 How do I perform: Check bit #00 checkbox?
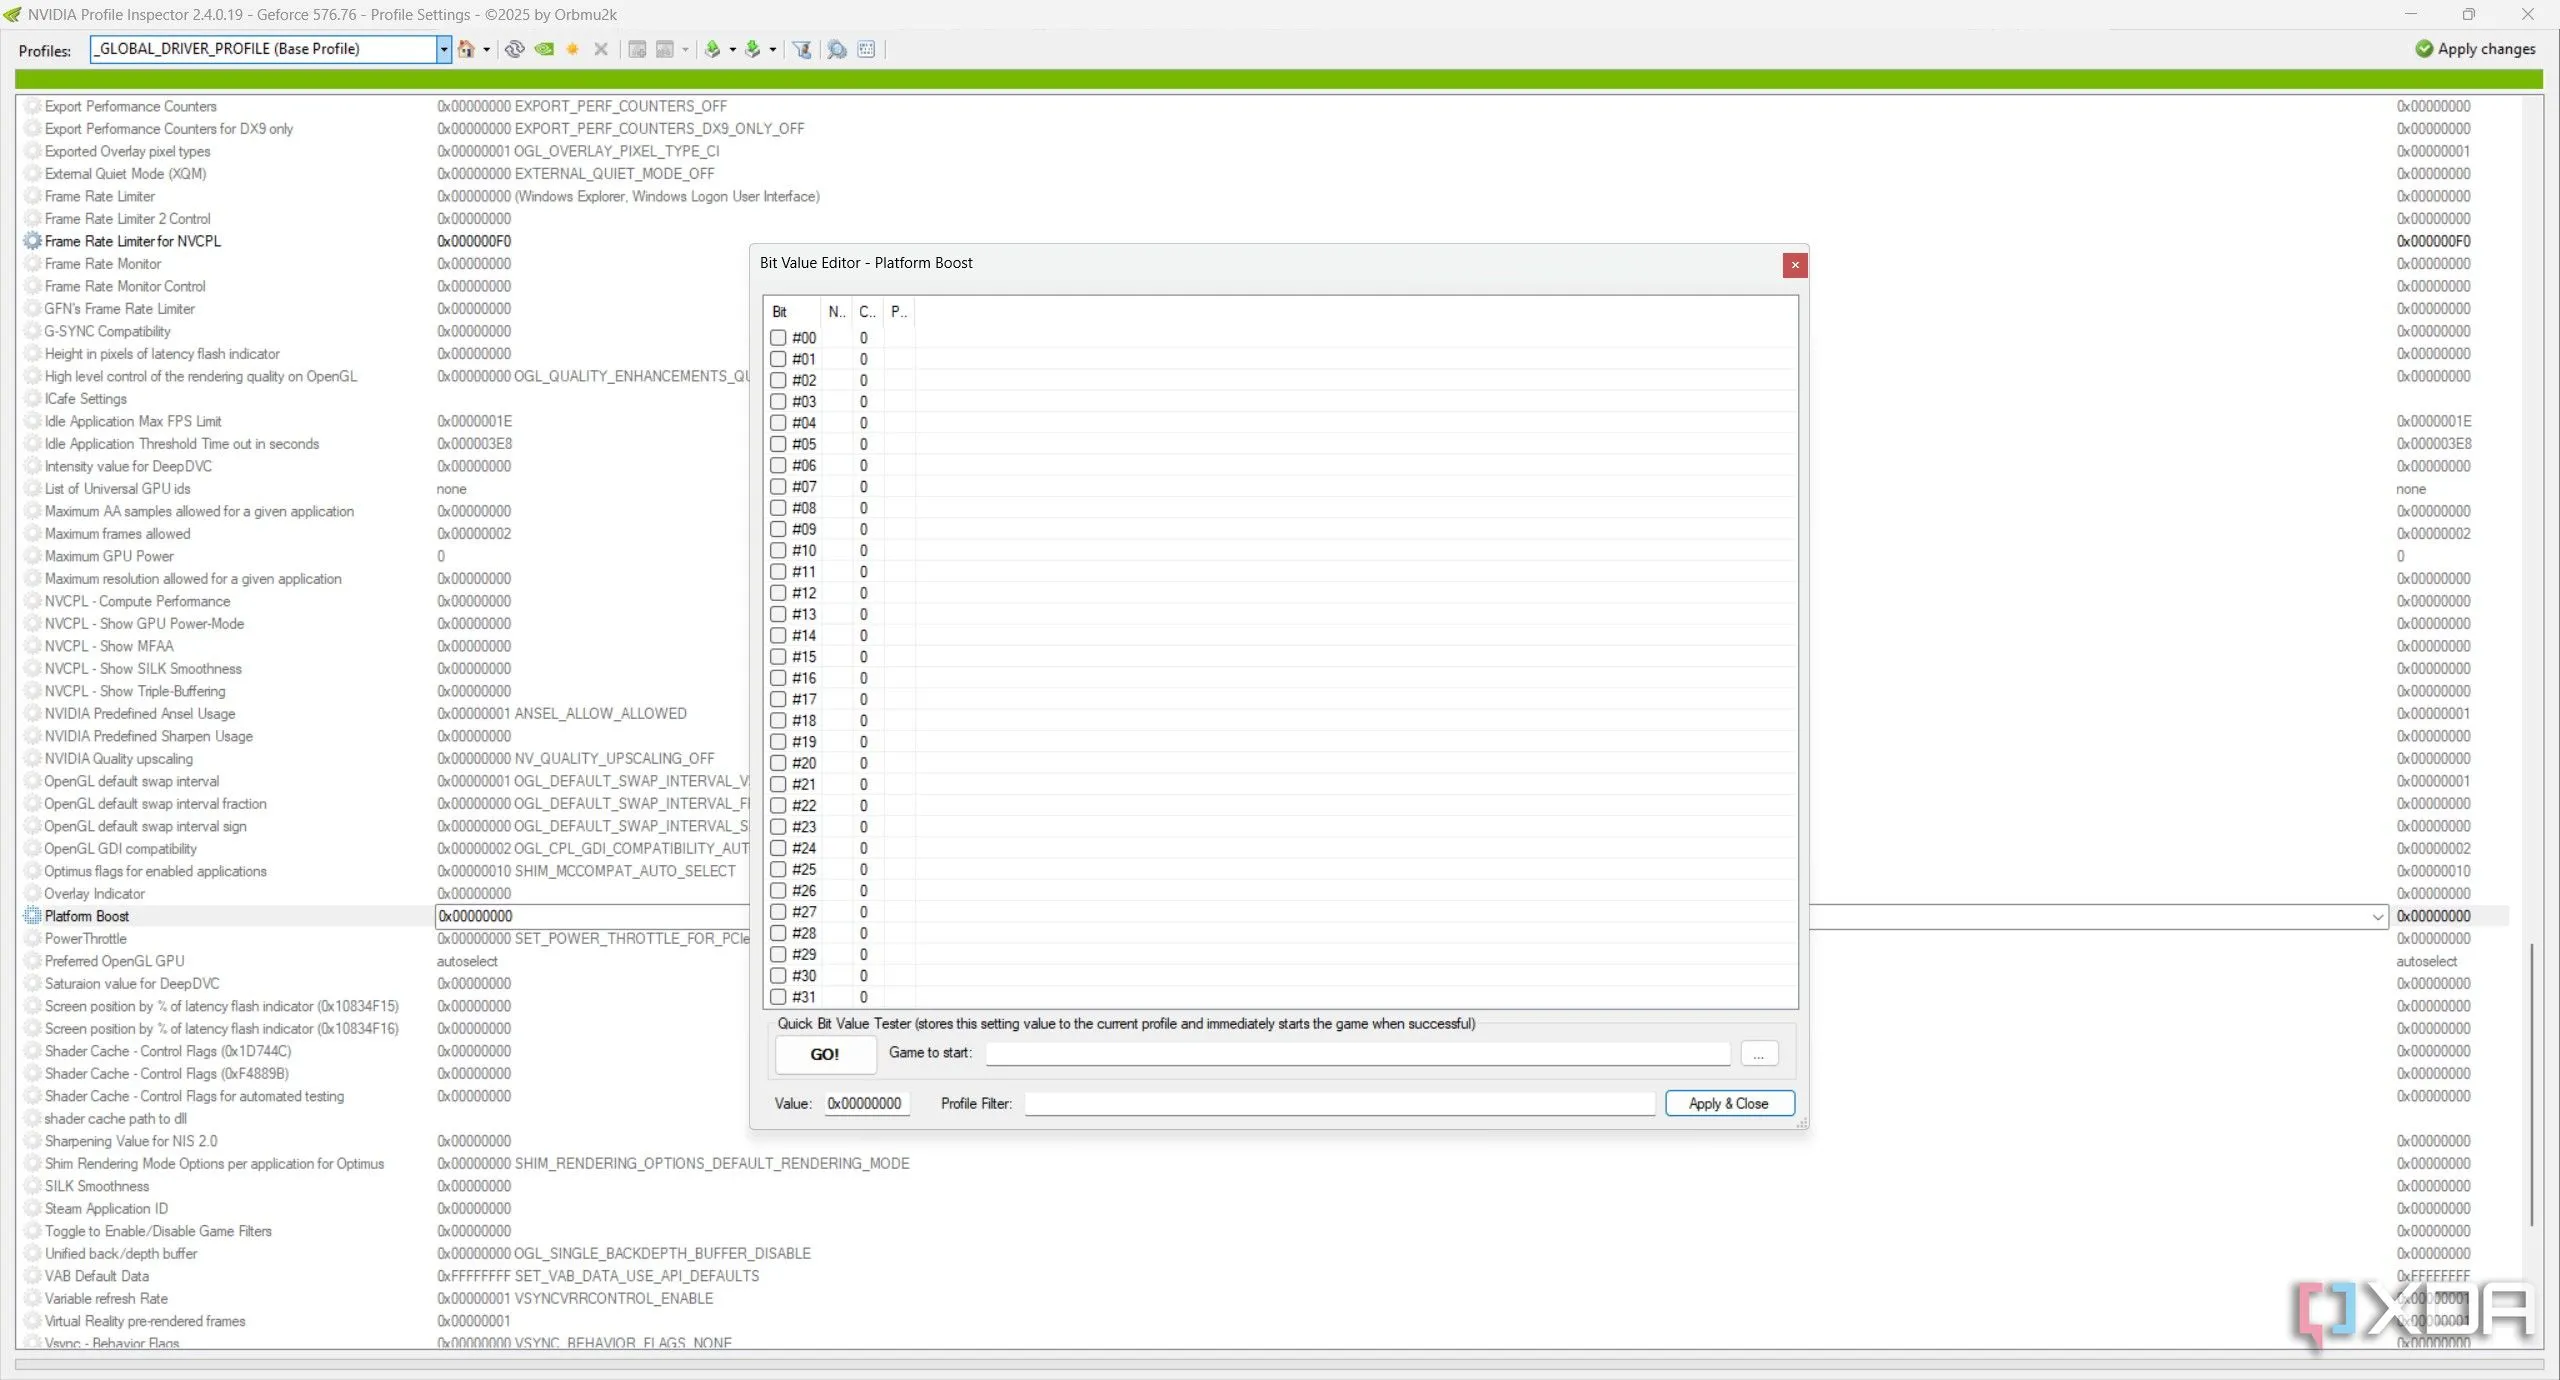click(x=778, y=338)
